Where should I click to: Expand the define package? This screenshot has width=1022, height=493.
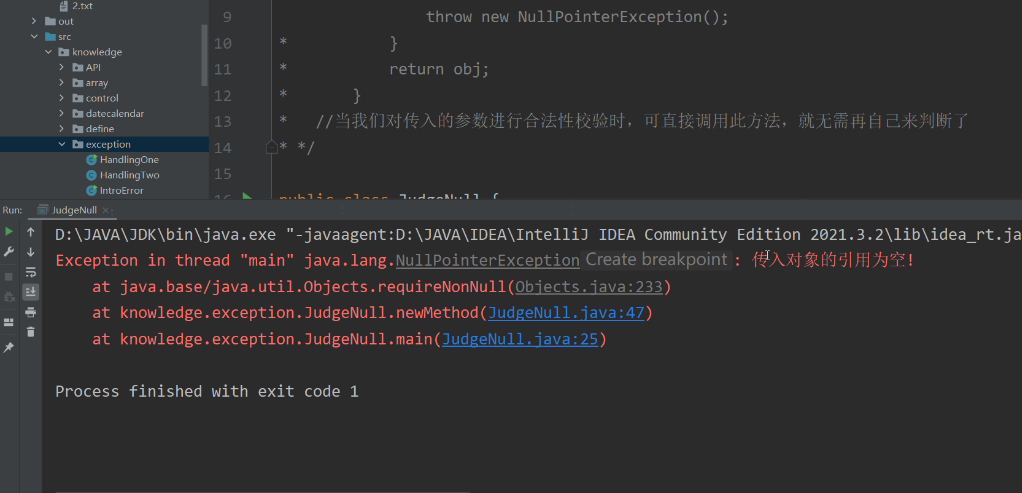click(61, 128)
